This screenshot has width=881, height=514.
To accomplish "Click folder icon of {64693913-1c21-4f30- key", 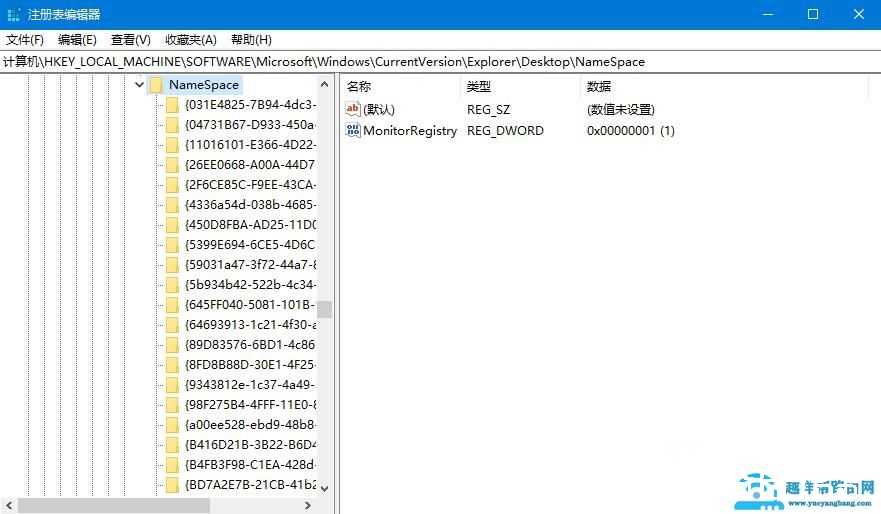I will pos(172,325).
